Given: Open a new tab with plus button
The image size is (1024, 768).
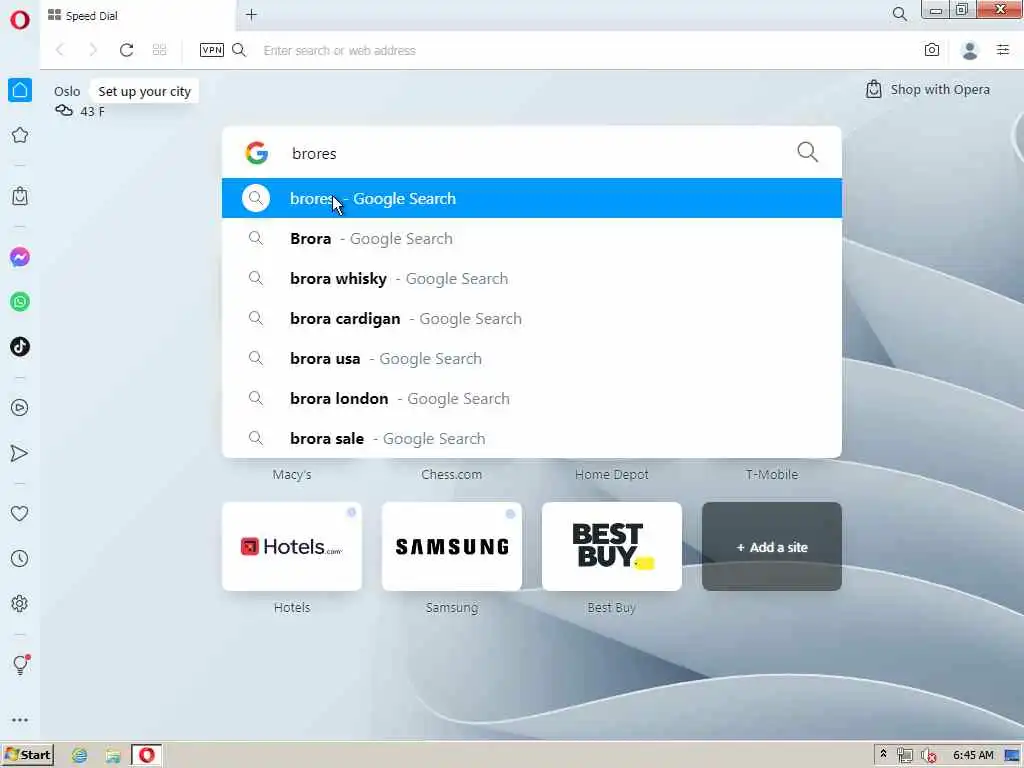Looking at the screenshot, I should 251,14.
